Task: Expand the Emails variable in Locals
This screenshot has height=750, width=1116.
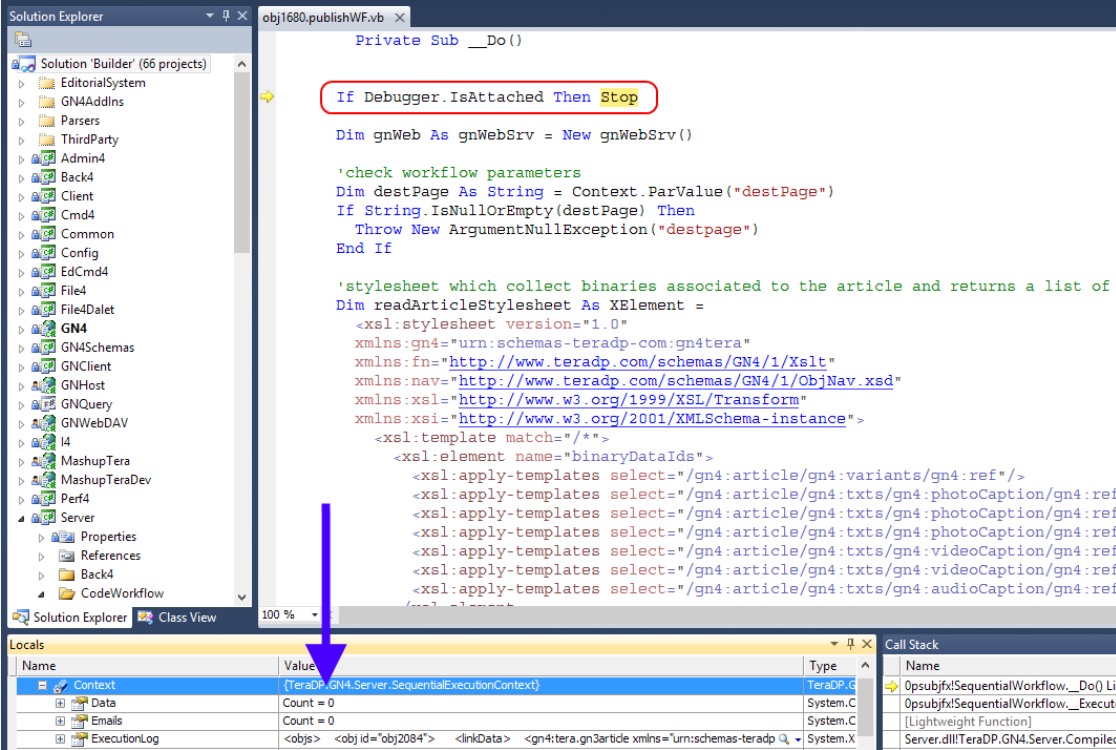Action: coord(60,721)
